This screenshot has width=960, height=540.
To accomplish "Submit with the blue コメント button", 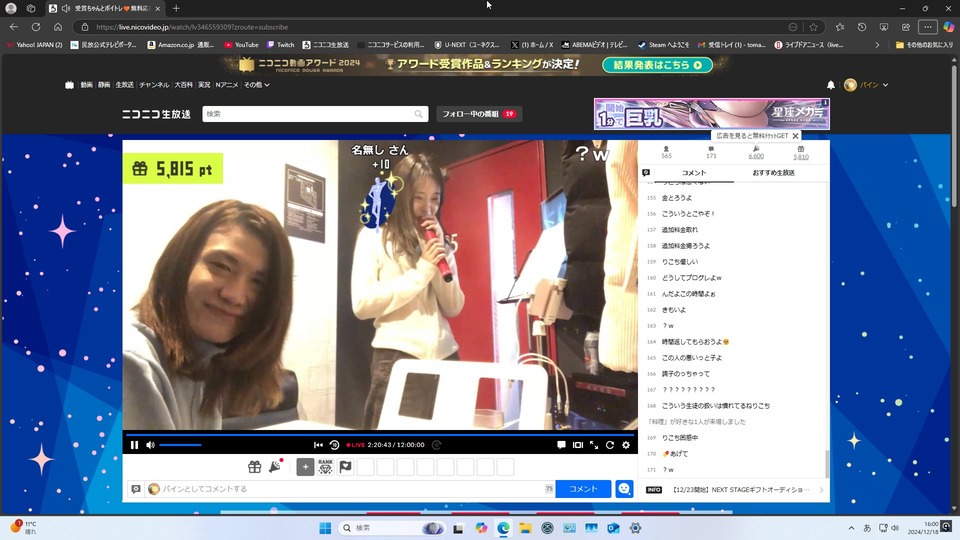I will coord(583,489).
